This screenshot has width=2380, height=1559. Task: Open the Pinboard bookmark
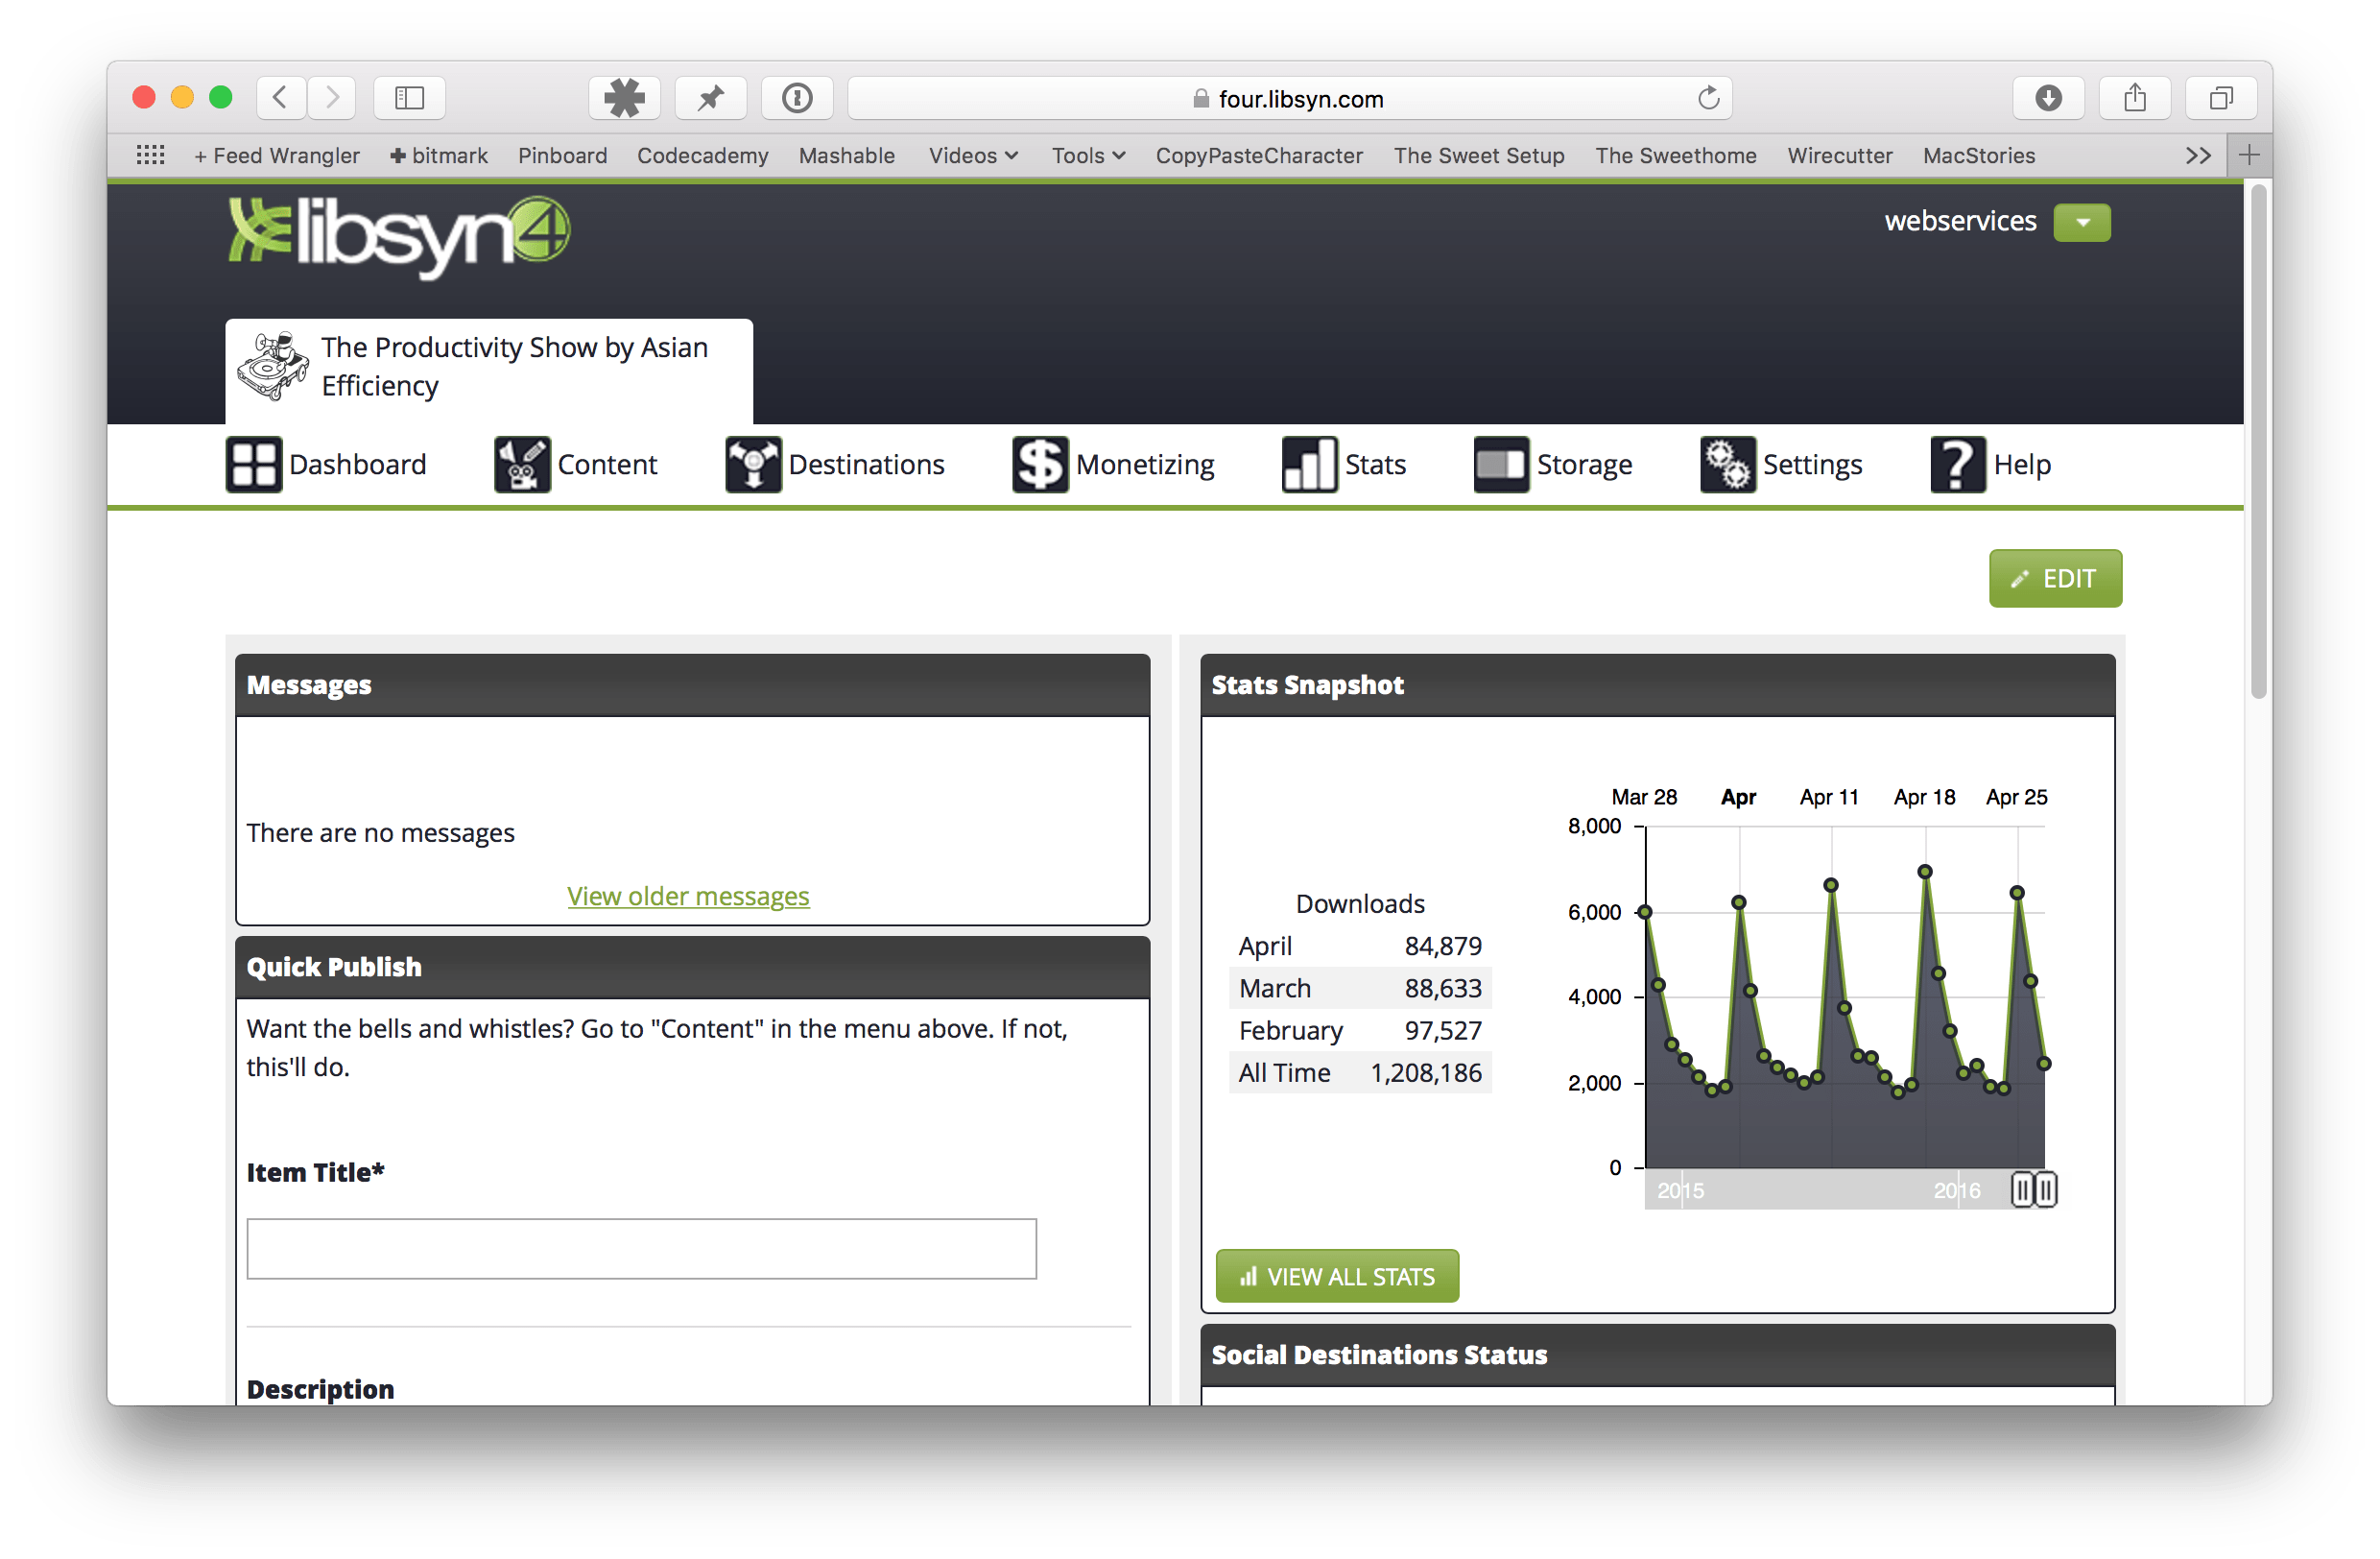(562, 155)
